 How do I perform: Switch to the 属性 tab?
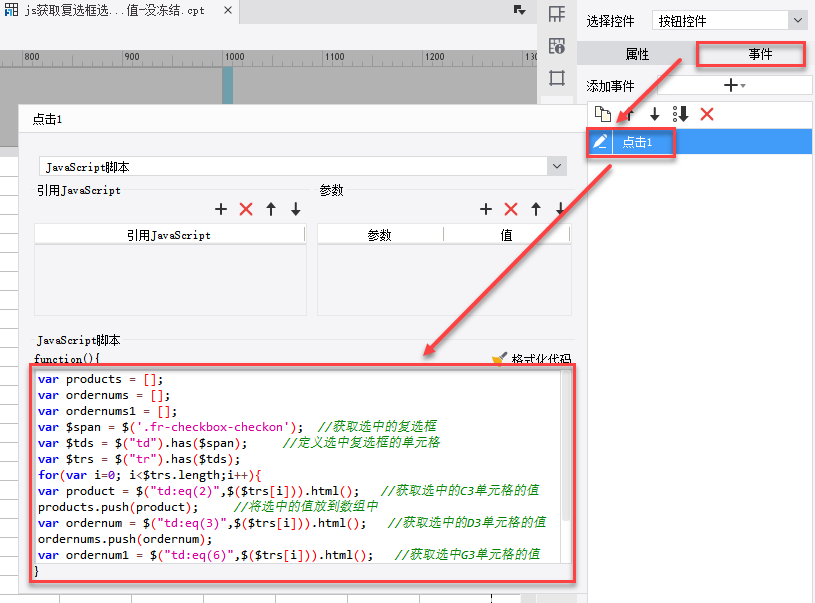[637, 54]
